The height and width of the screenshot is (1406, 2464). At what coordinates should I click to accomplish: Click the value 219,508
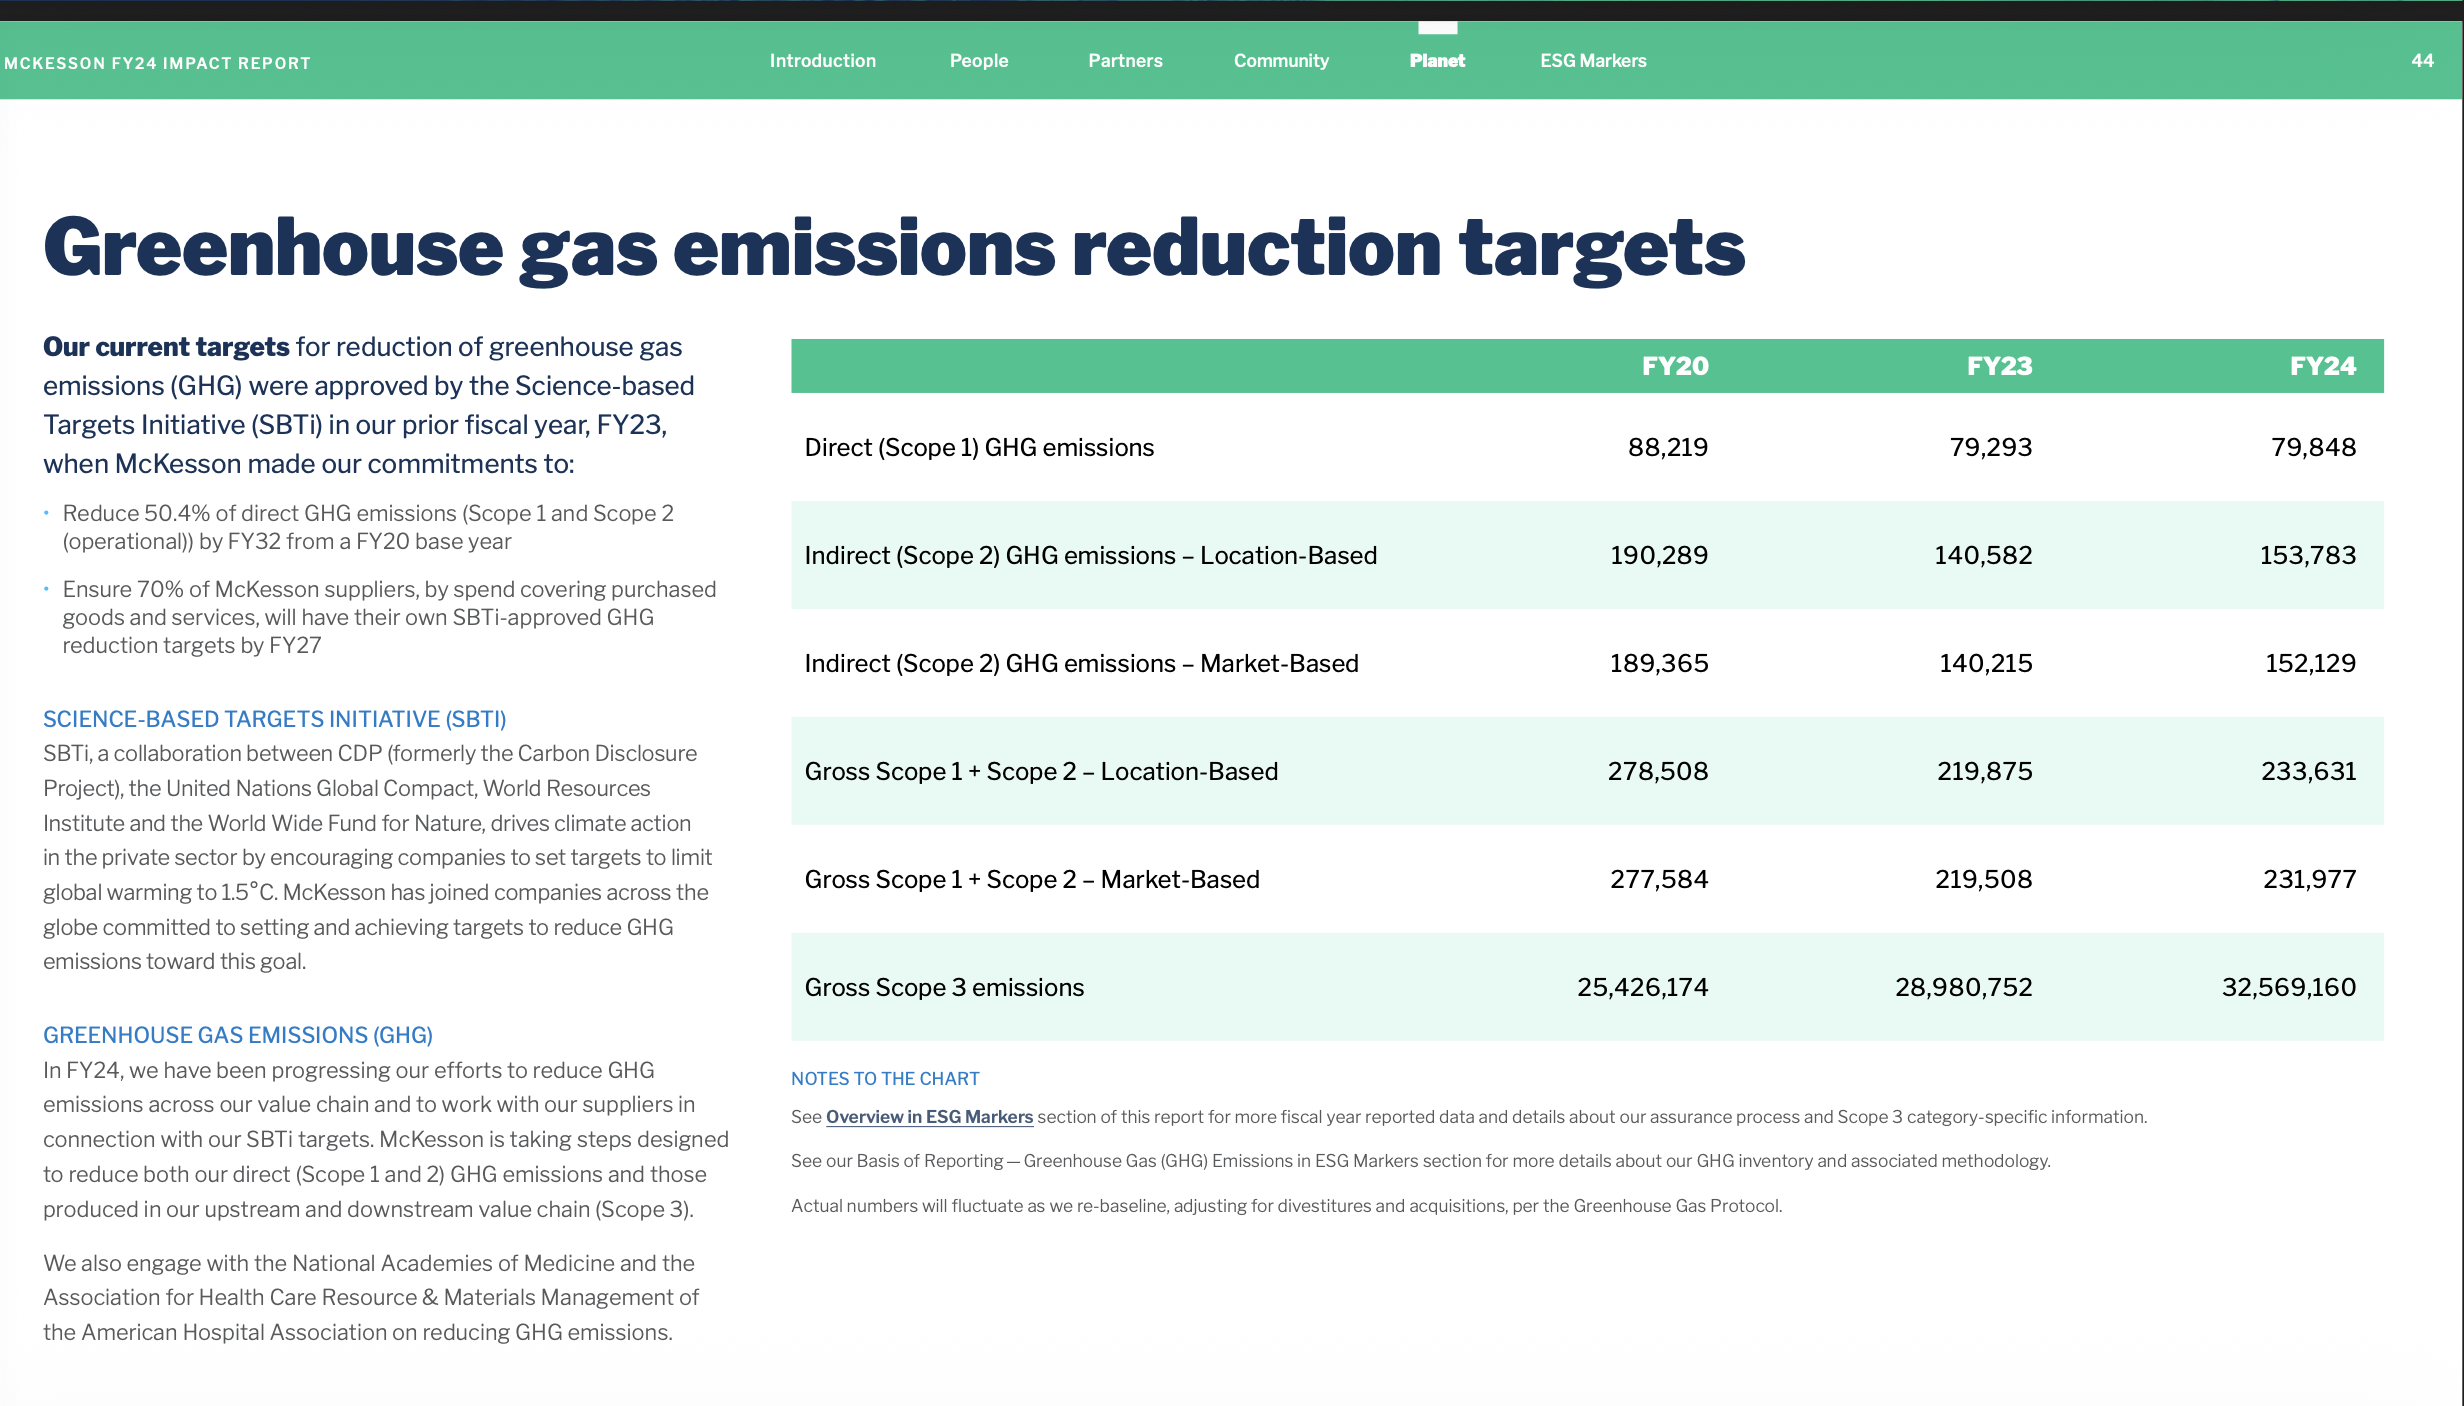(x=1984, y=879)
